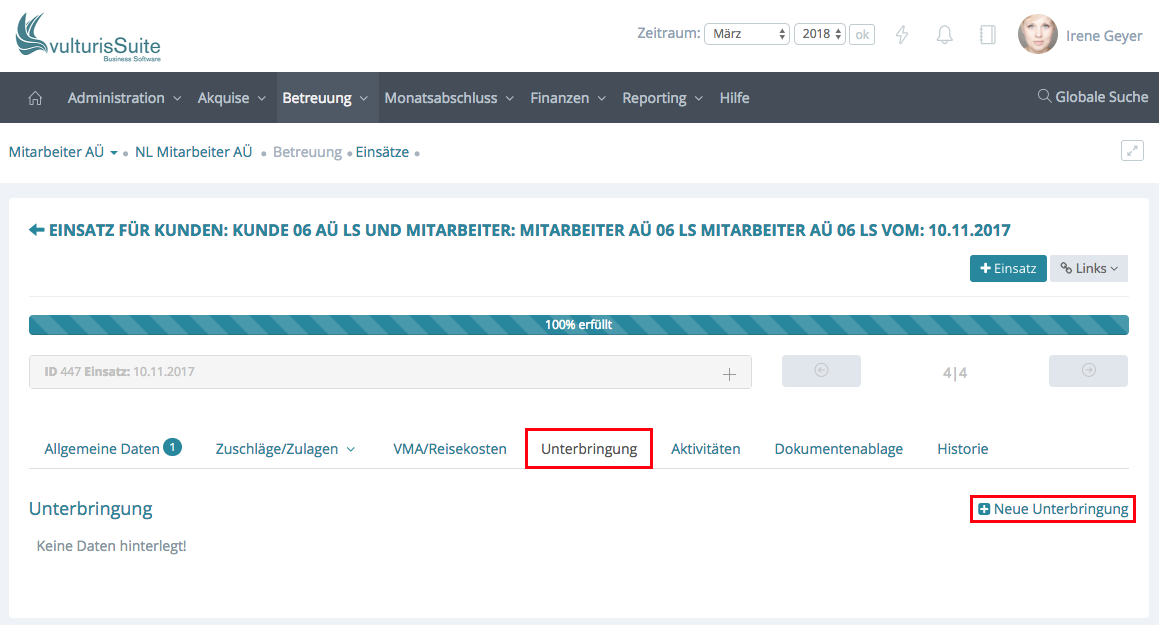Switch to the Dokumentenablage tab
This screenshot has width=1159, height=625.
[838, 449]
